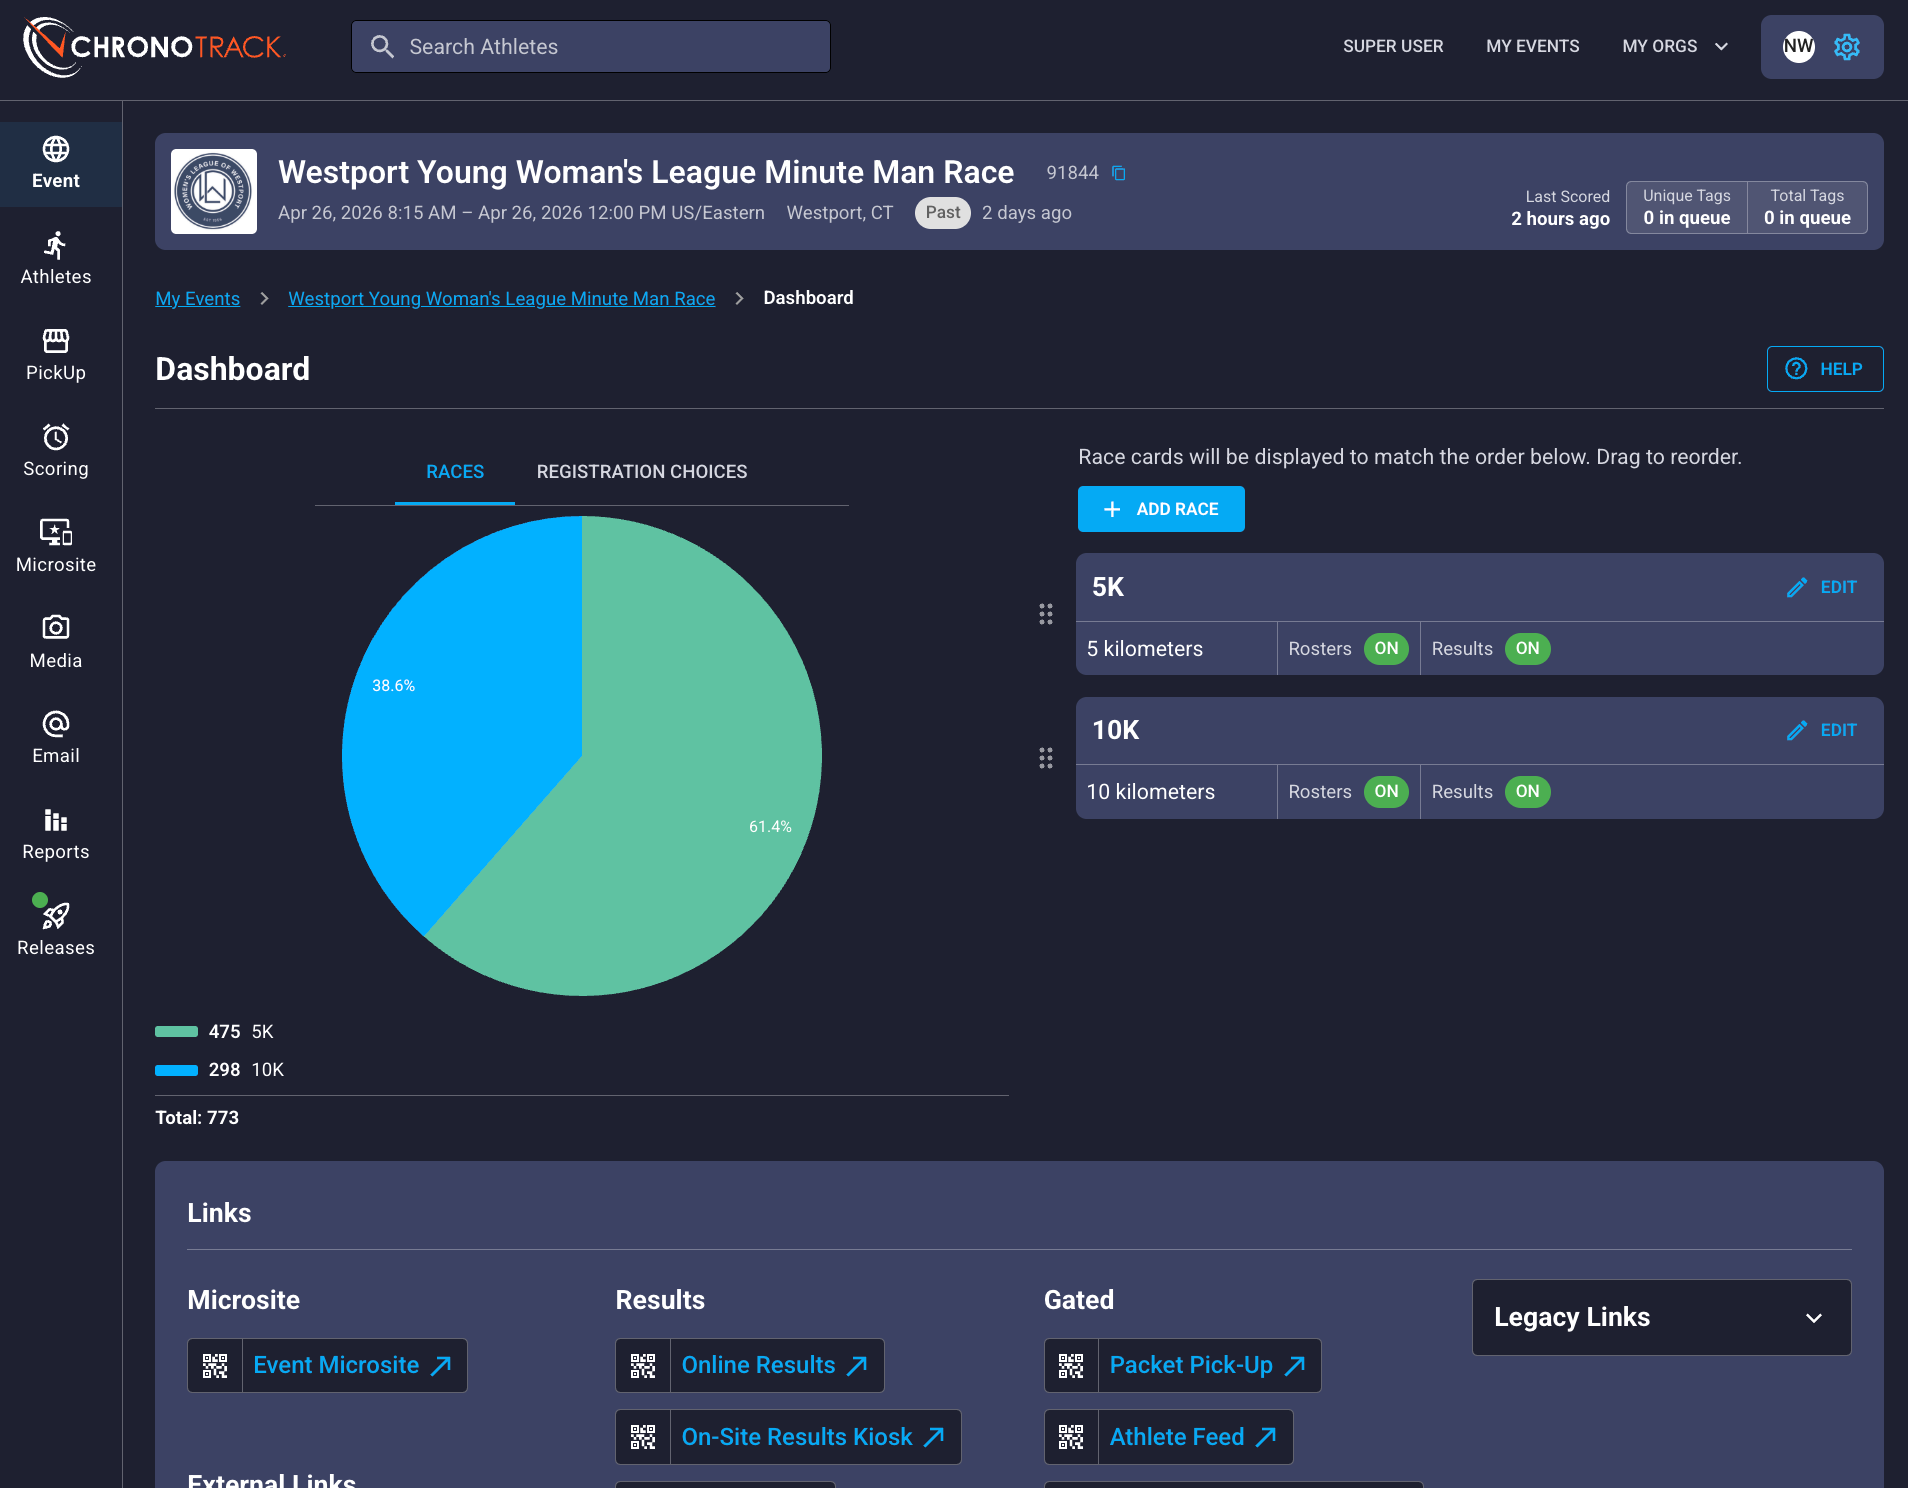Click the Search Athletes input field
The width and height of the screenshot is (1908, 1488).
590,47
